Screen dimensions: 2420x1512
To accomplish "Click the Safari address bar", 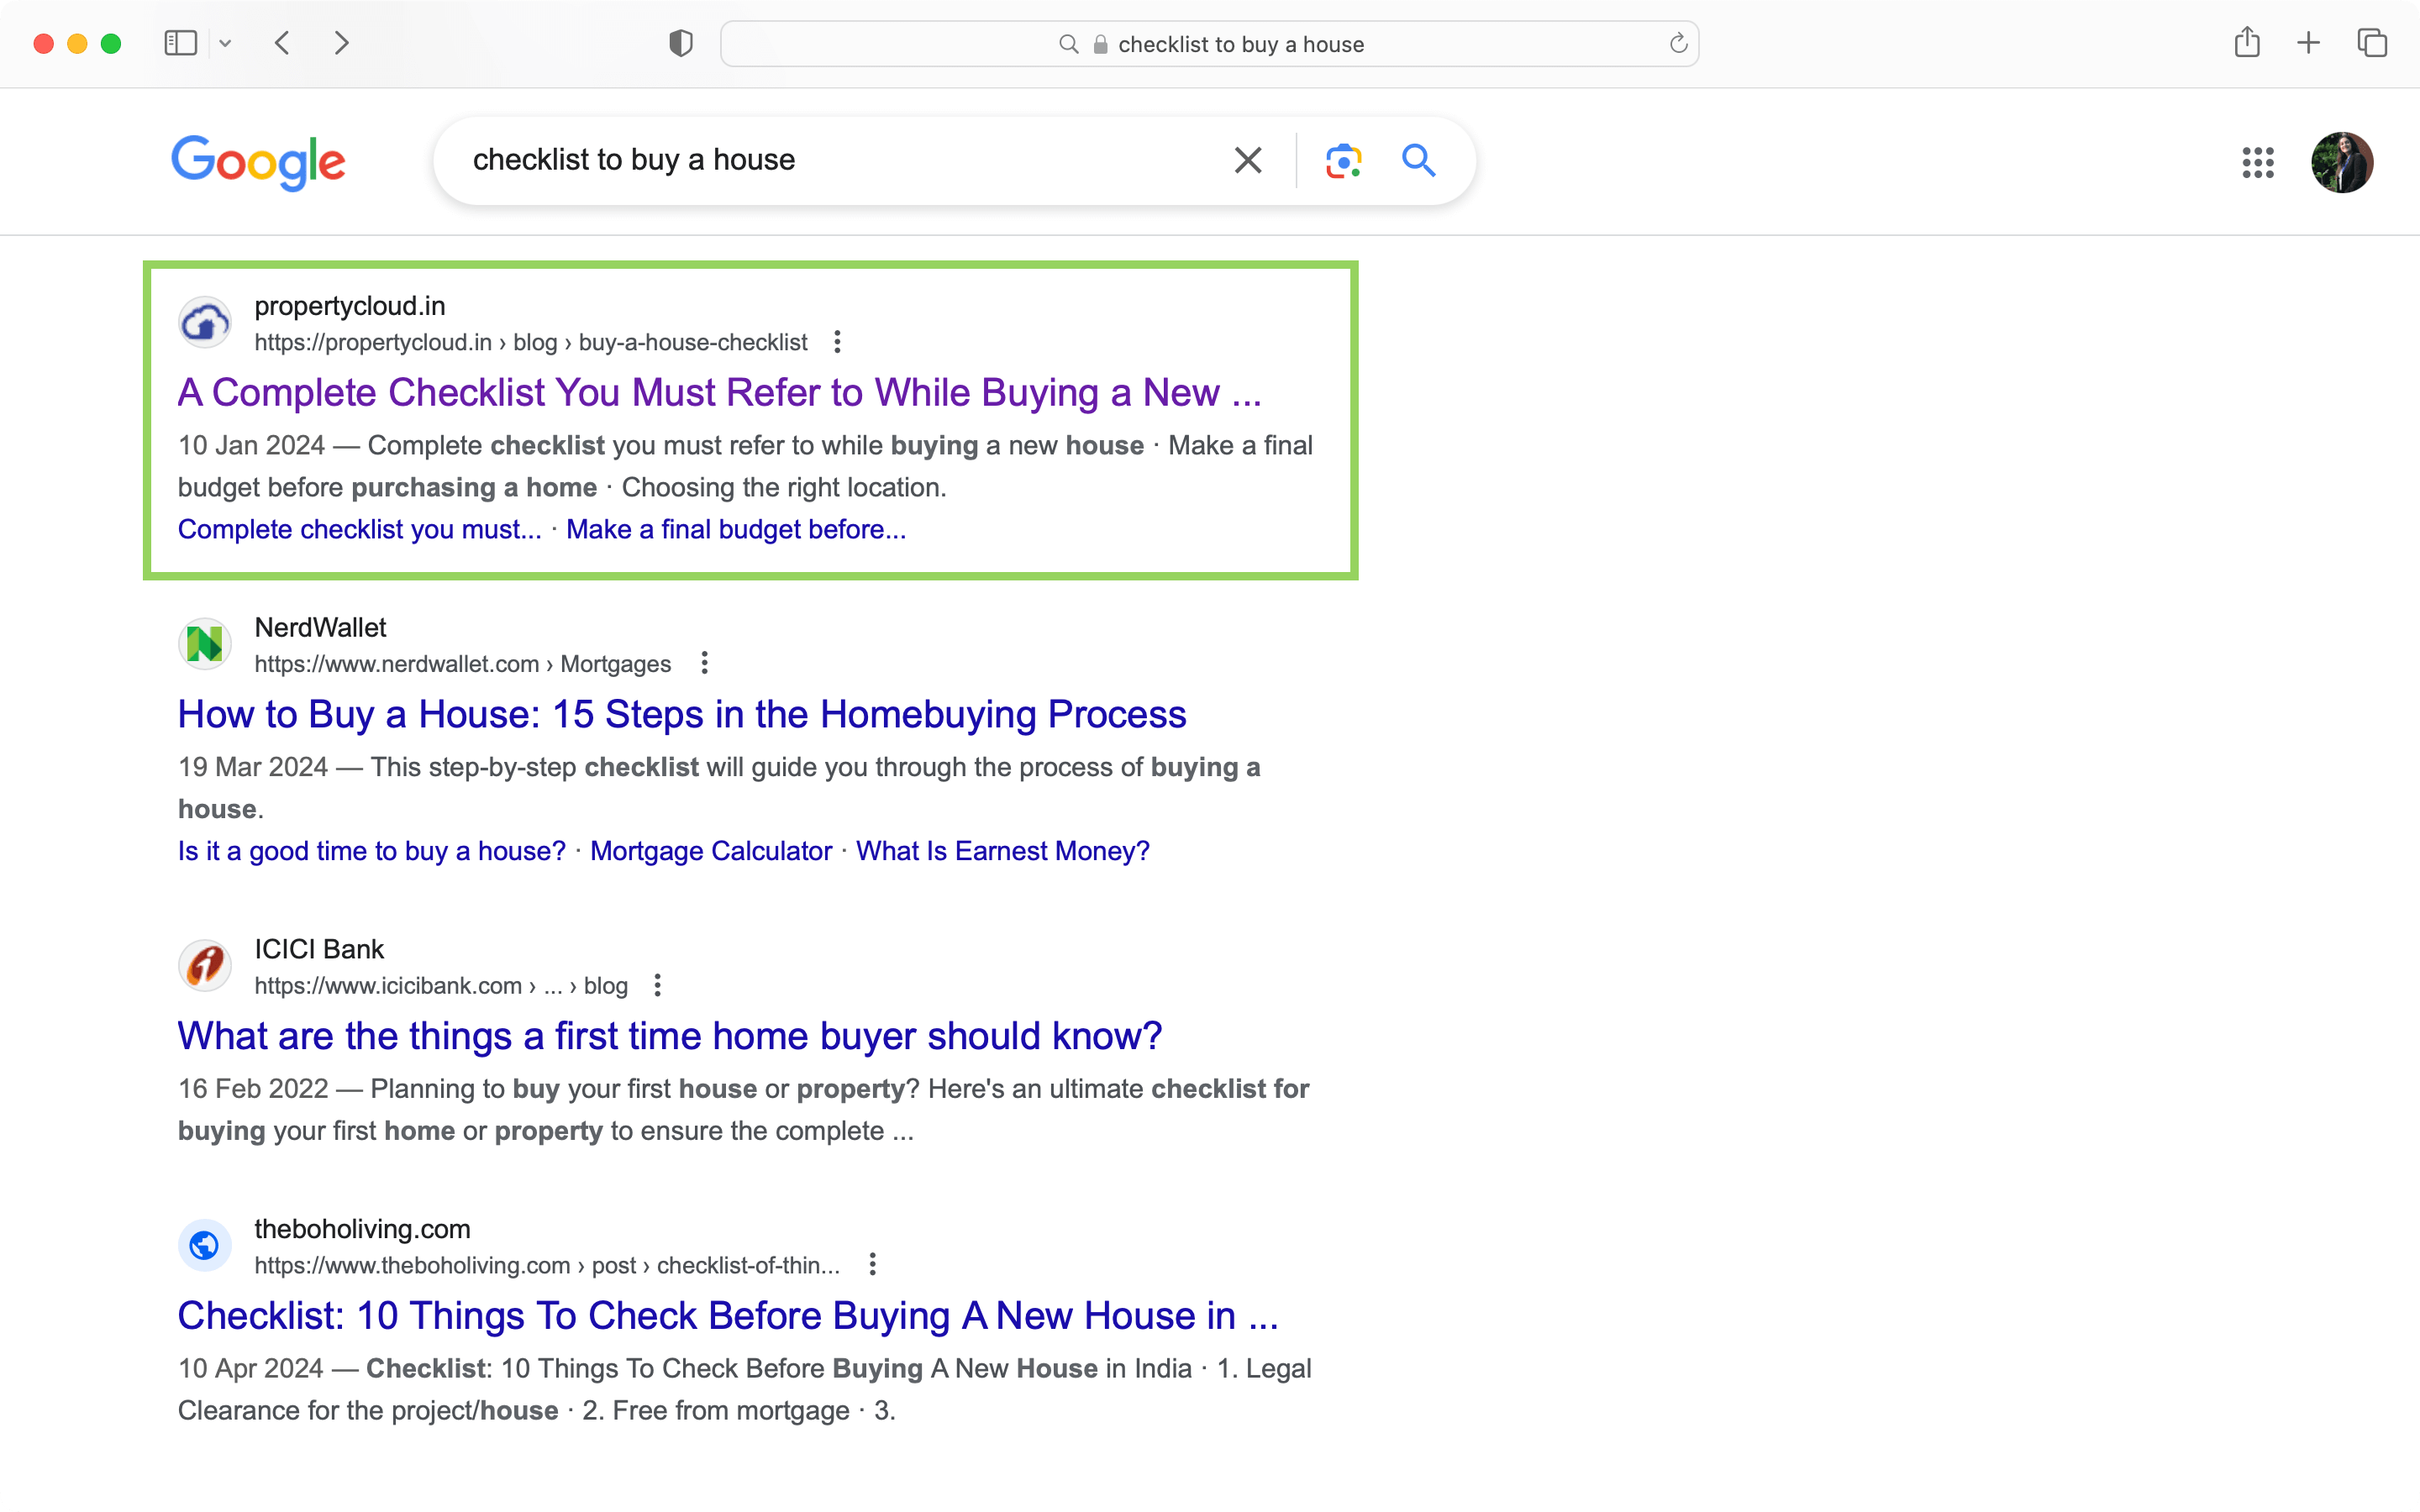I will 1209,44.
